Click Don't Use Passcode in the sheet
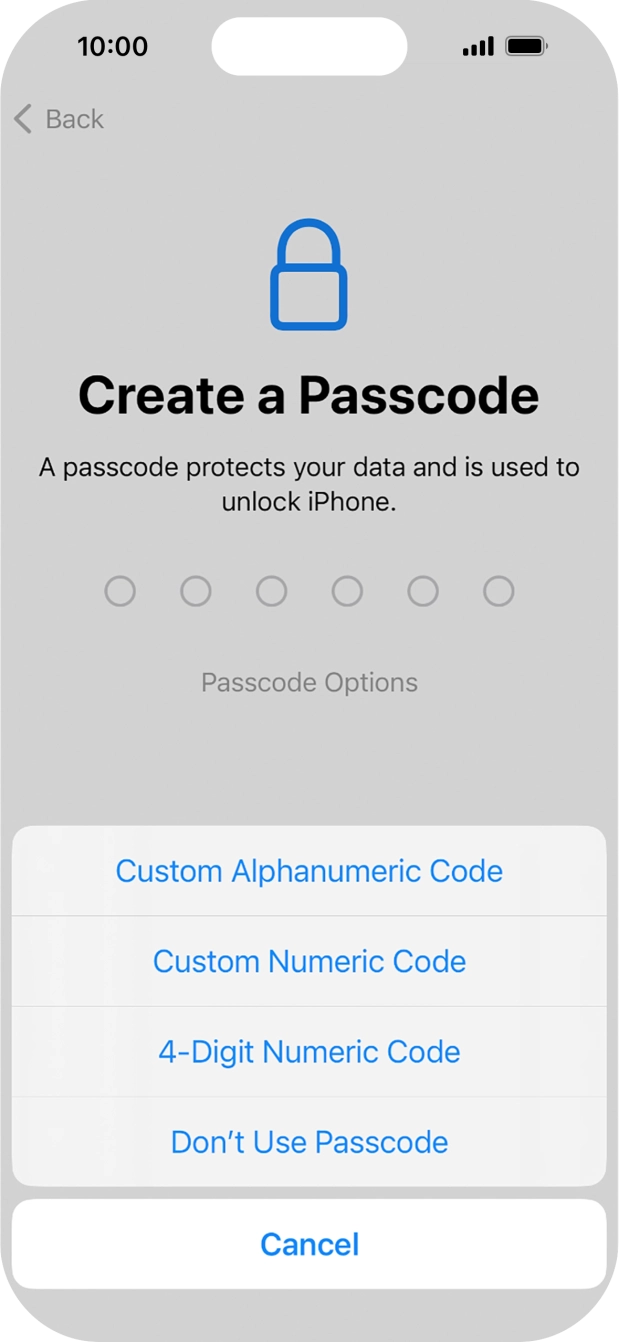This screenshot has height=1342, width=619. click(310, 1142)
